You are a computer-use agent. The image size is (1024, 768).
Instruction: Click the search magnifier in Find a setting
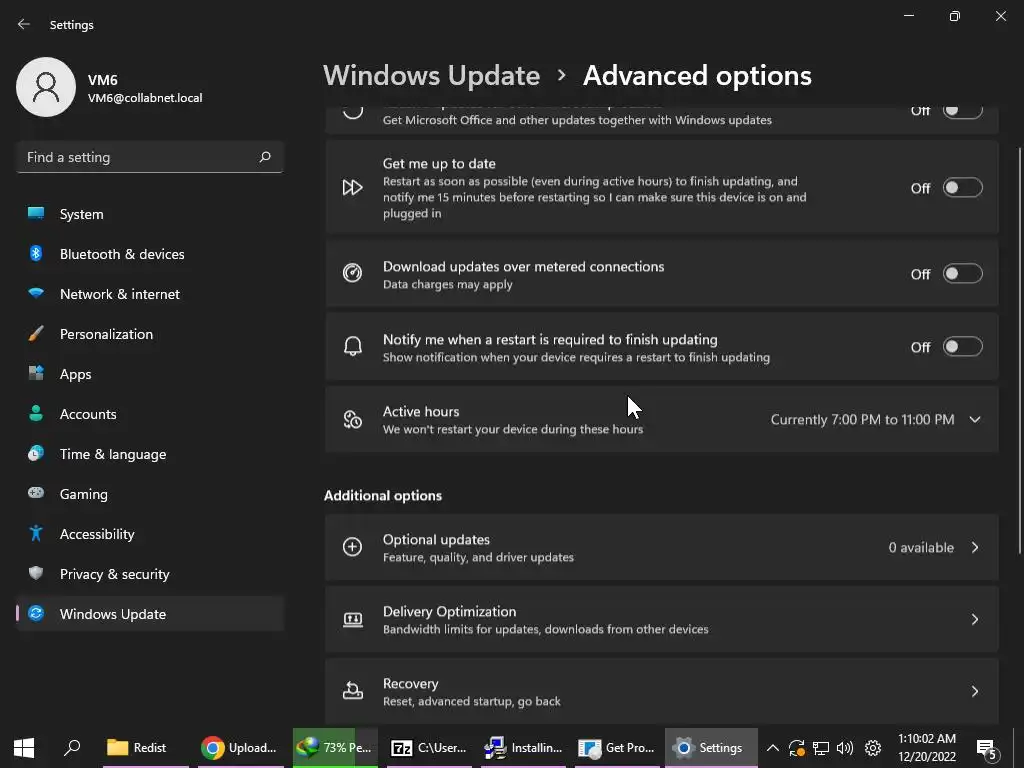[264, 157]
